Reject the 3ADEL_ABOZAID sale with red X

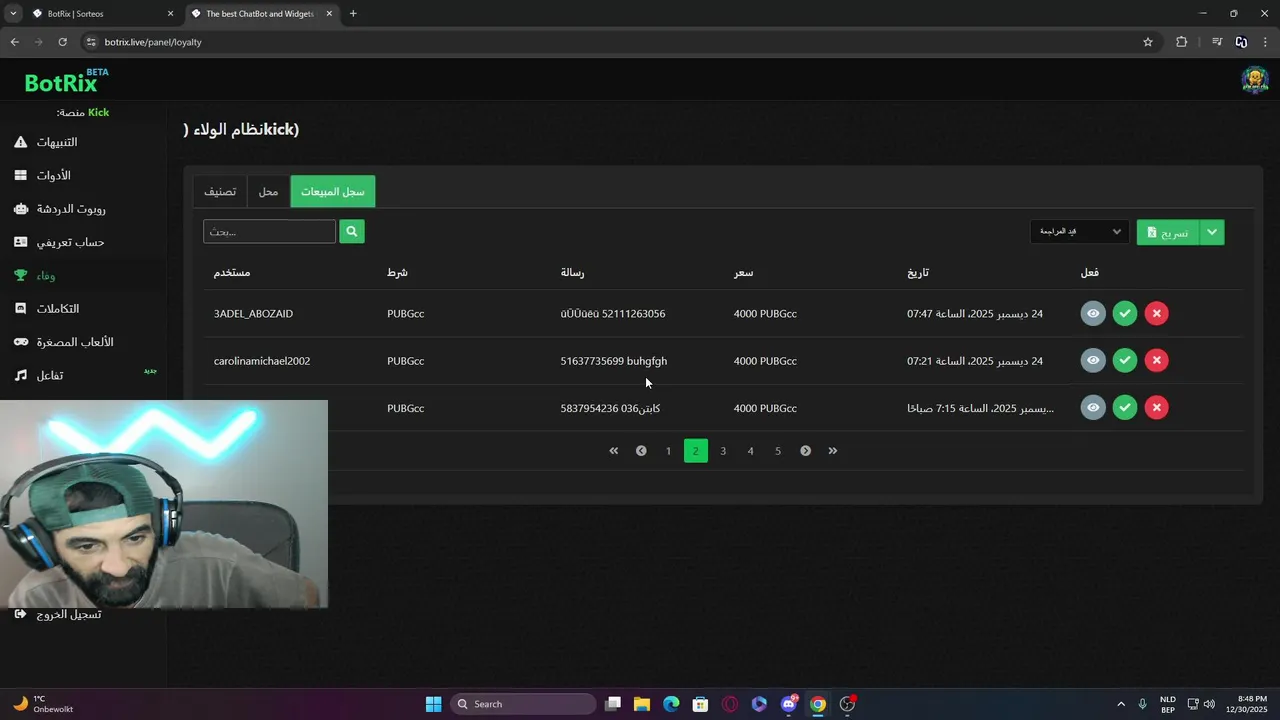click(x=1156, y=313)
